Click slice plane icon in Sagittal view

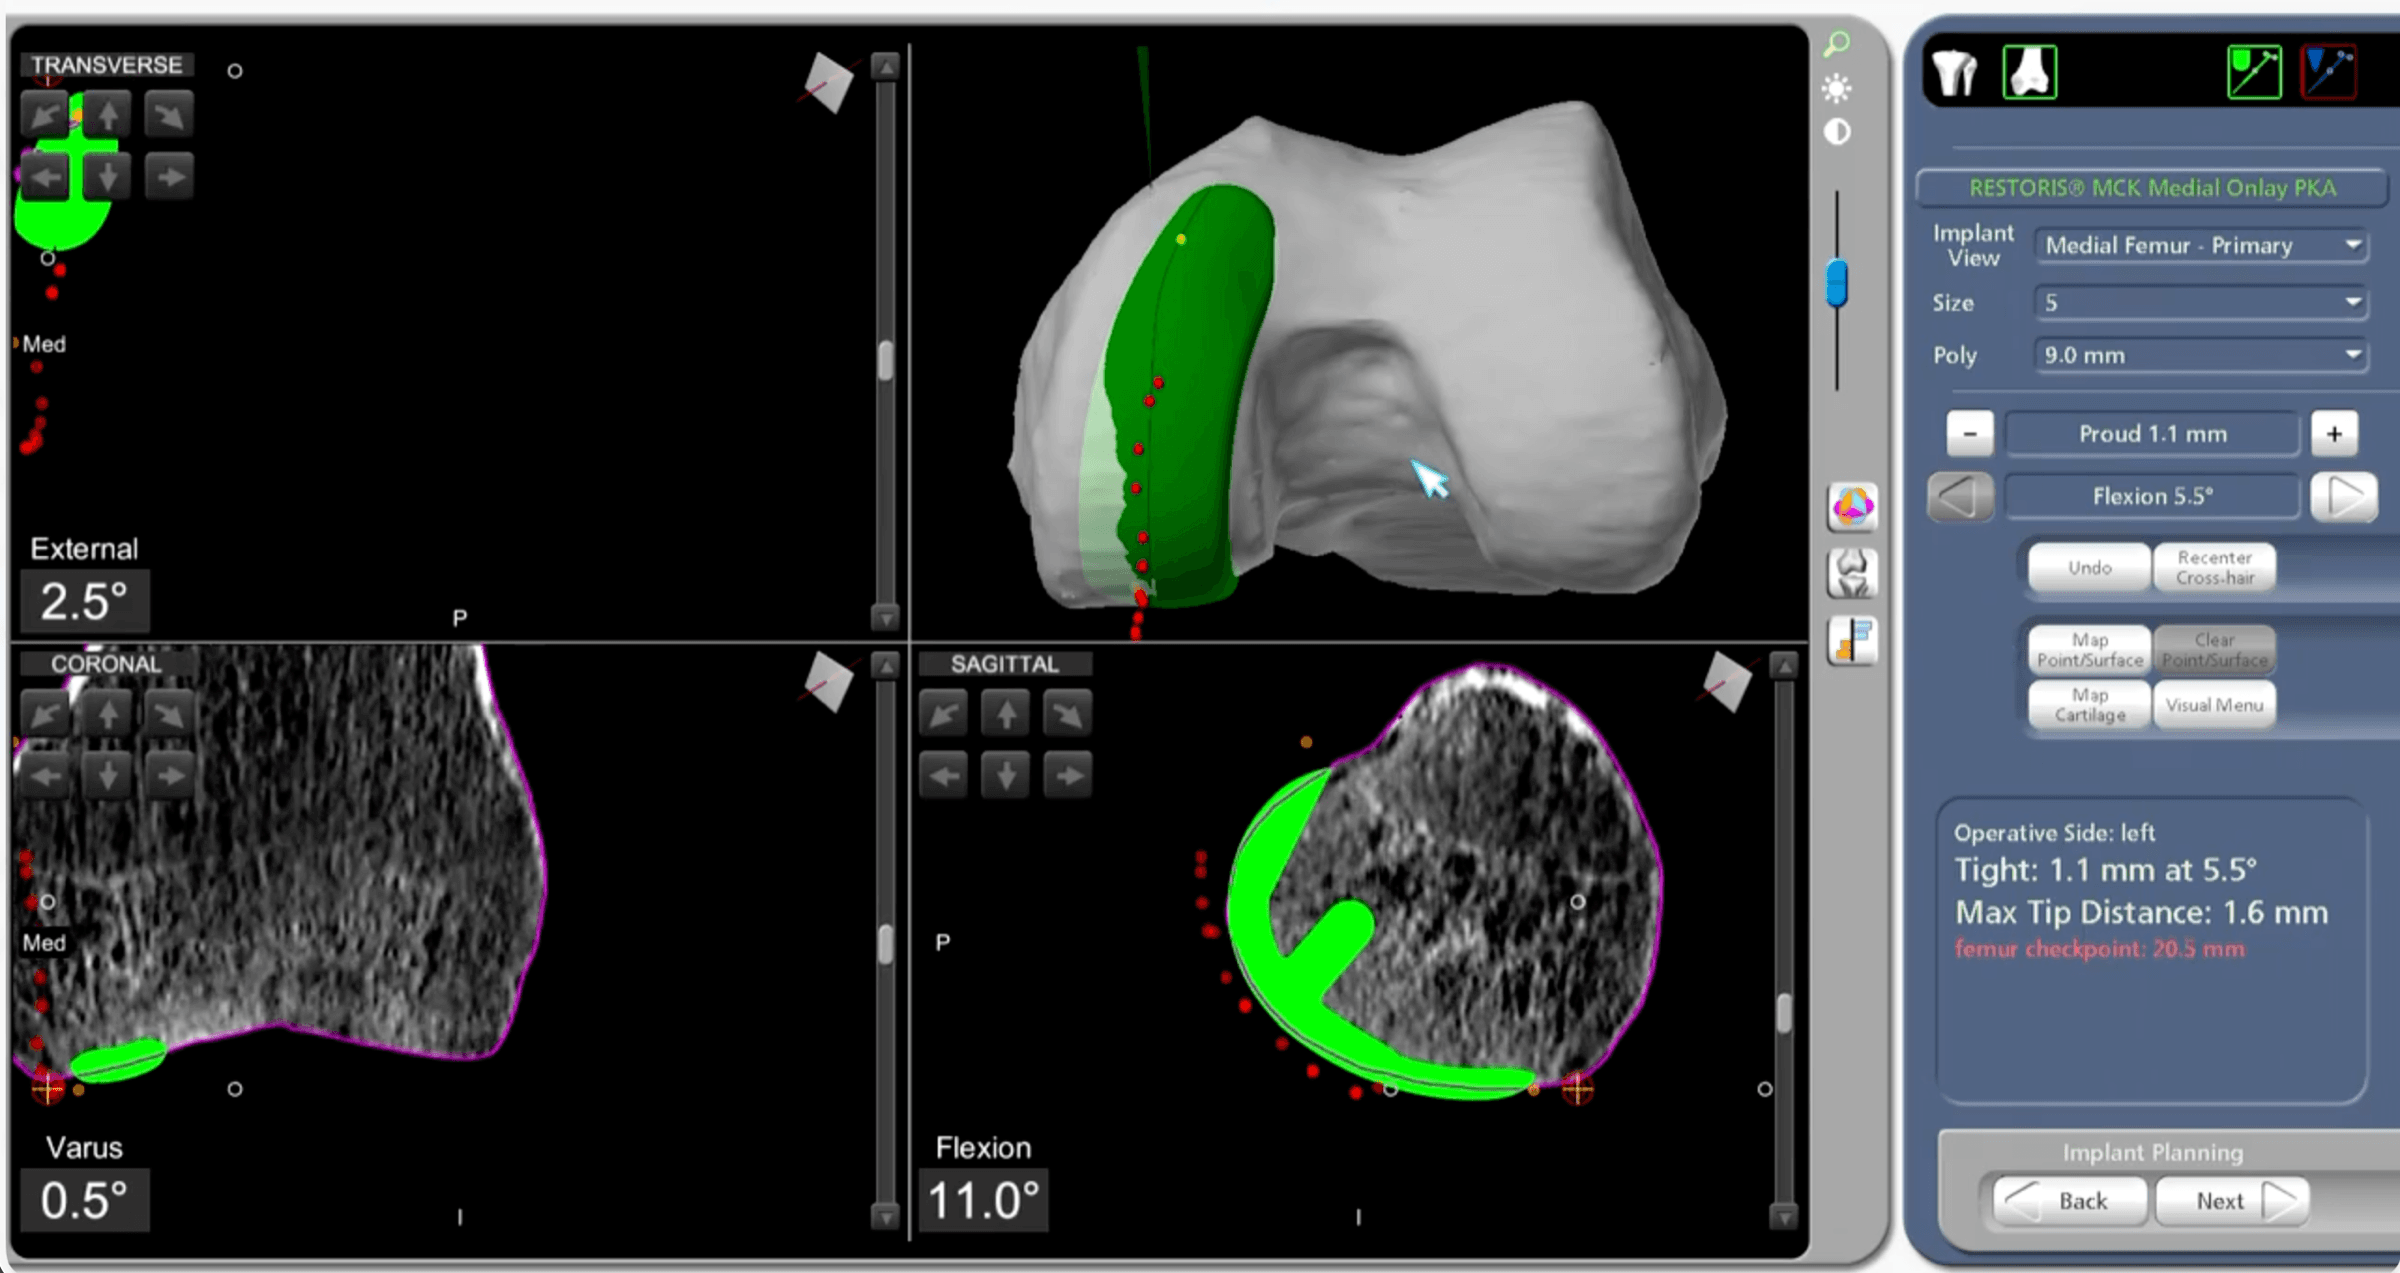pyautogui.click(x=1727, y=682)
